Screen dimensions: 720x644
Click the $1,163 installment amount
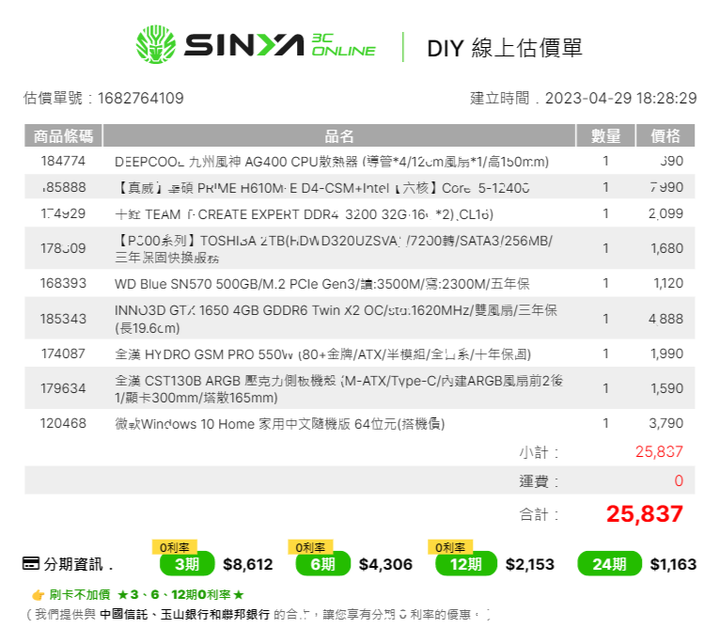[x=673, y=564]
